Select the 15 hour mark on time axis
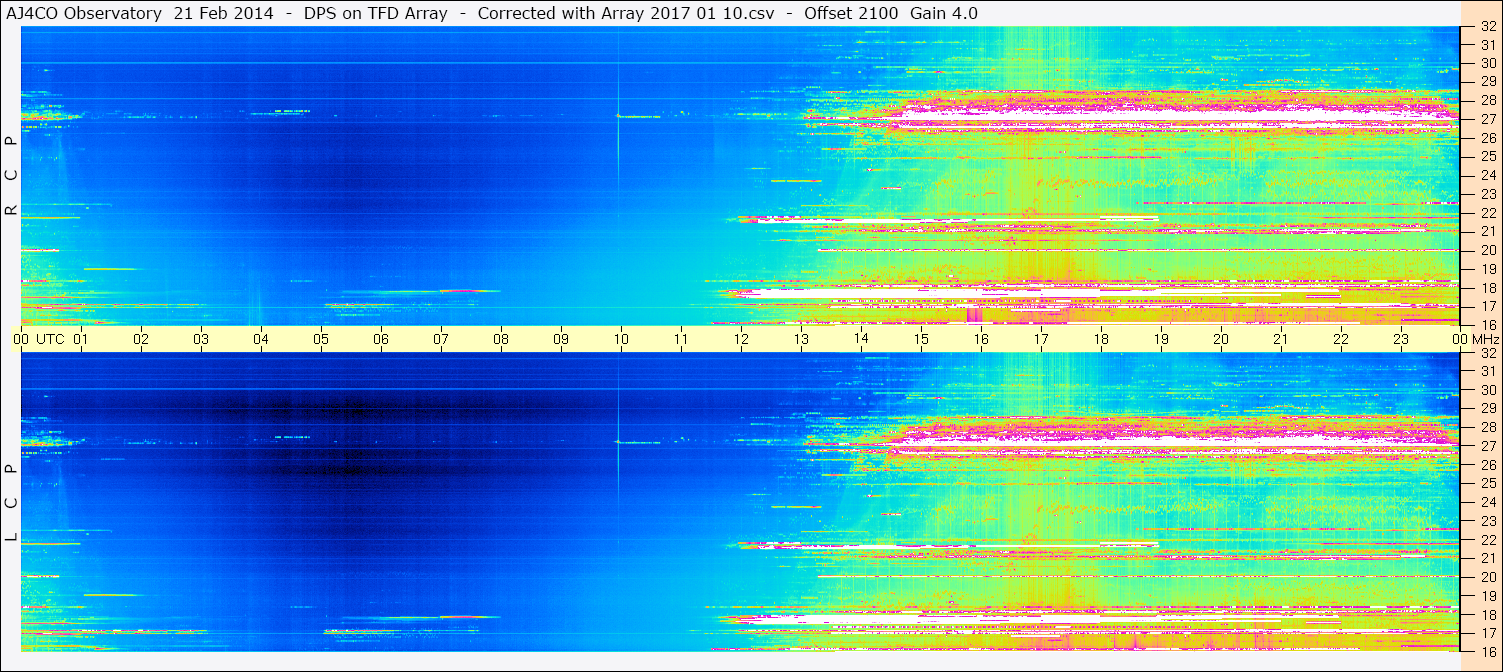The width and height of the screenshot is (1503, 672). [x=921, y=339]
